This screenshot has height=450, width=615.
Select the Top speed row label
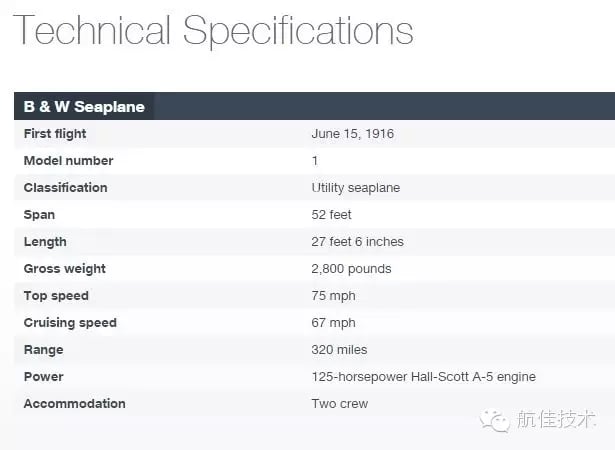56,296
